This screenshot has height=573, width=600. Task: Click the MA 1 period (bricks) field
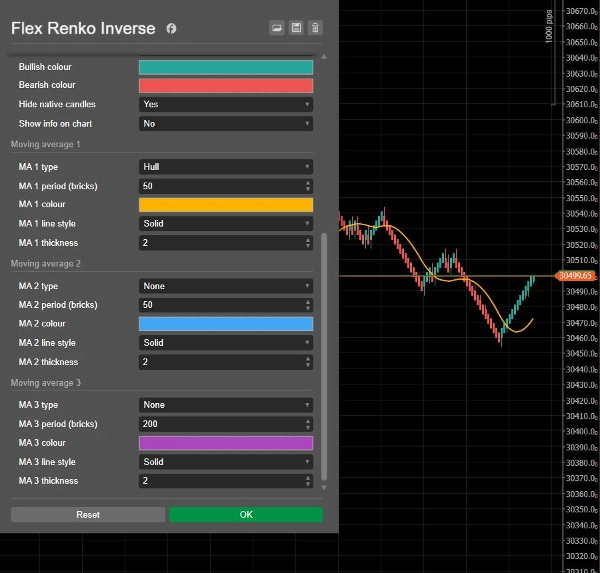coord(226,186)
